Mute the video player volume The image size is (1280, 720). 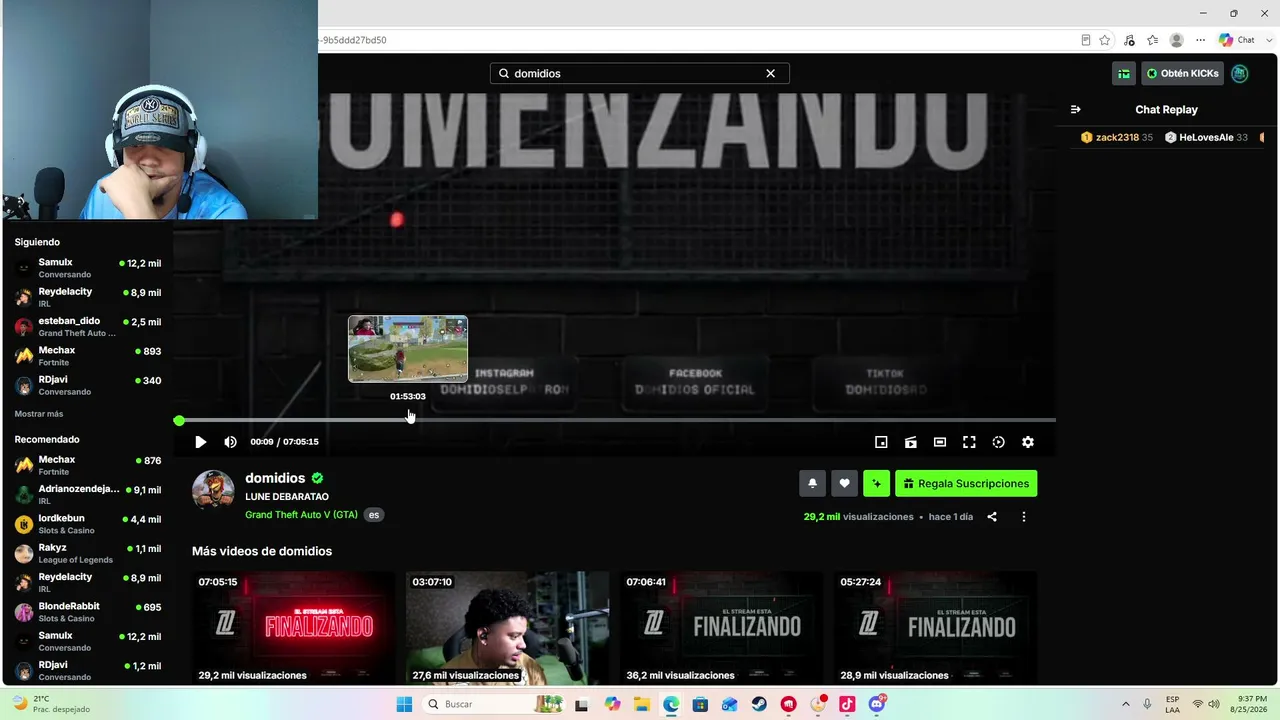[231, 442]
